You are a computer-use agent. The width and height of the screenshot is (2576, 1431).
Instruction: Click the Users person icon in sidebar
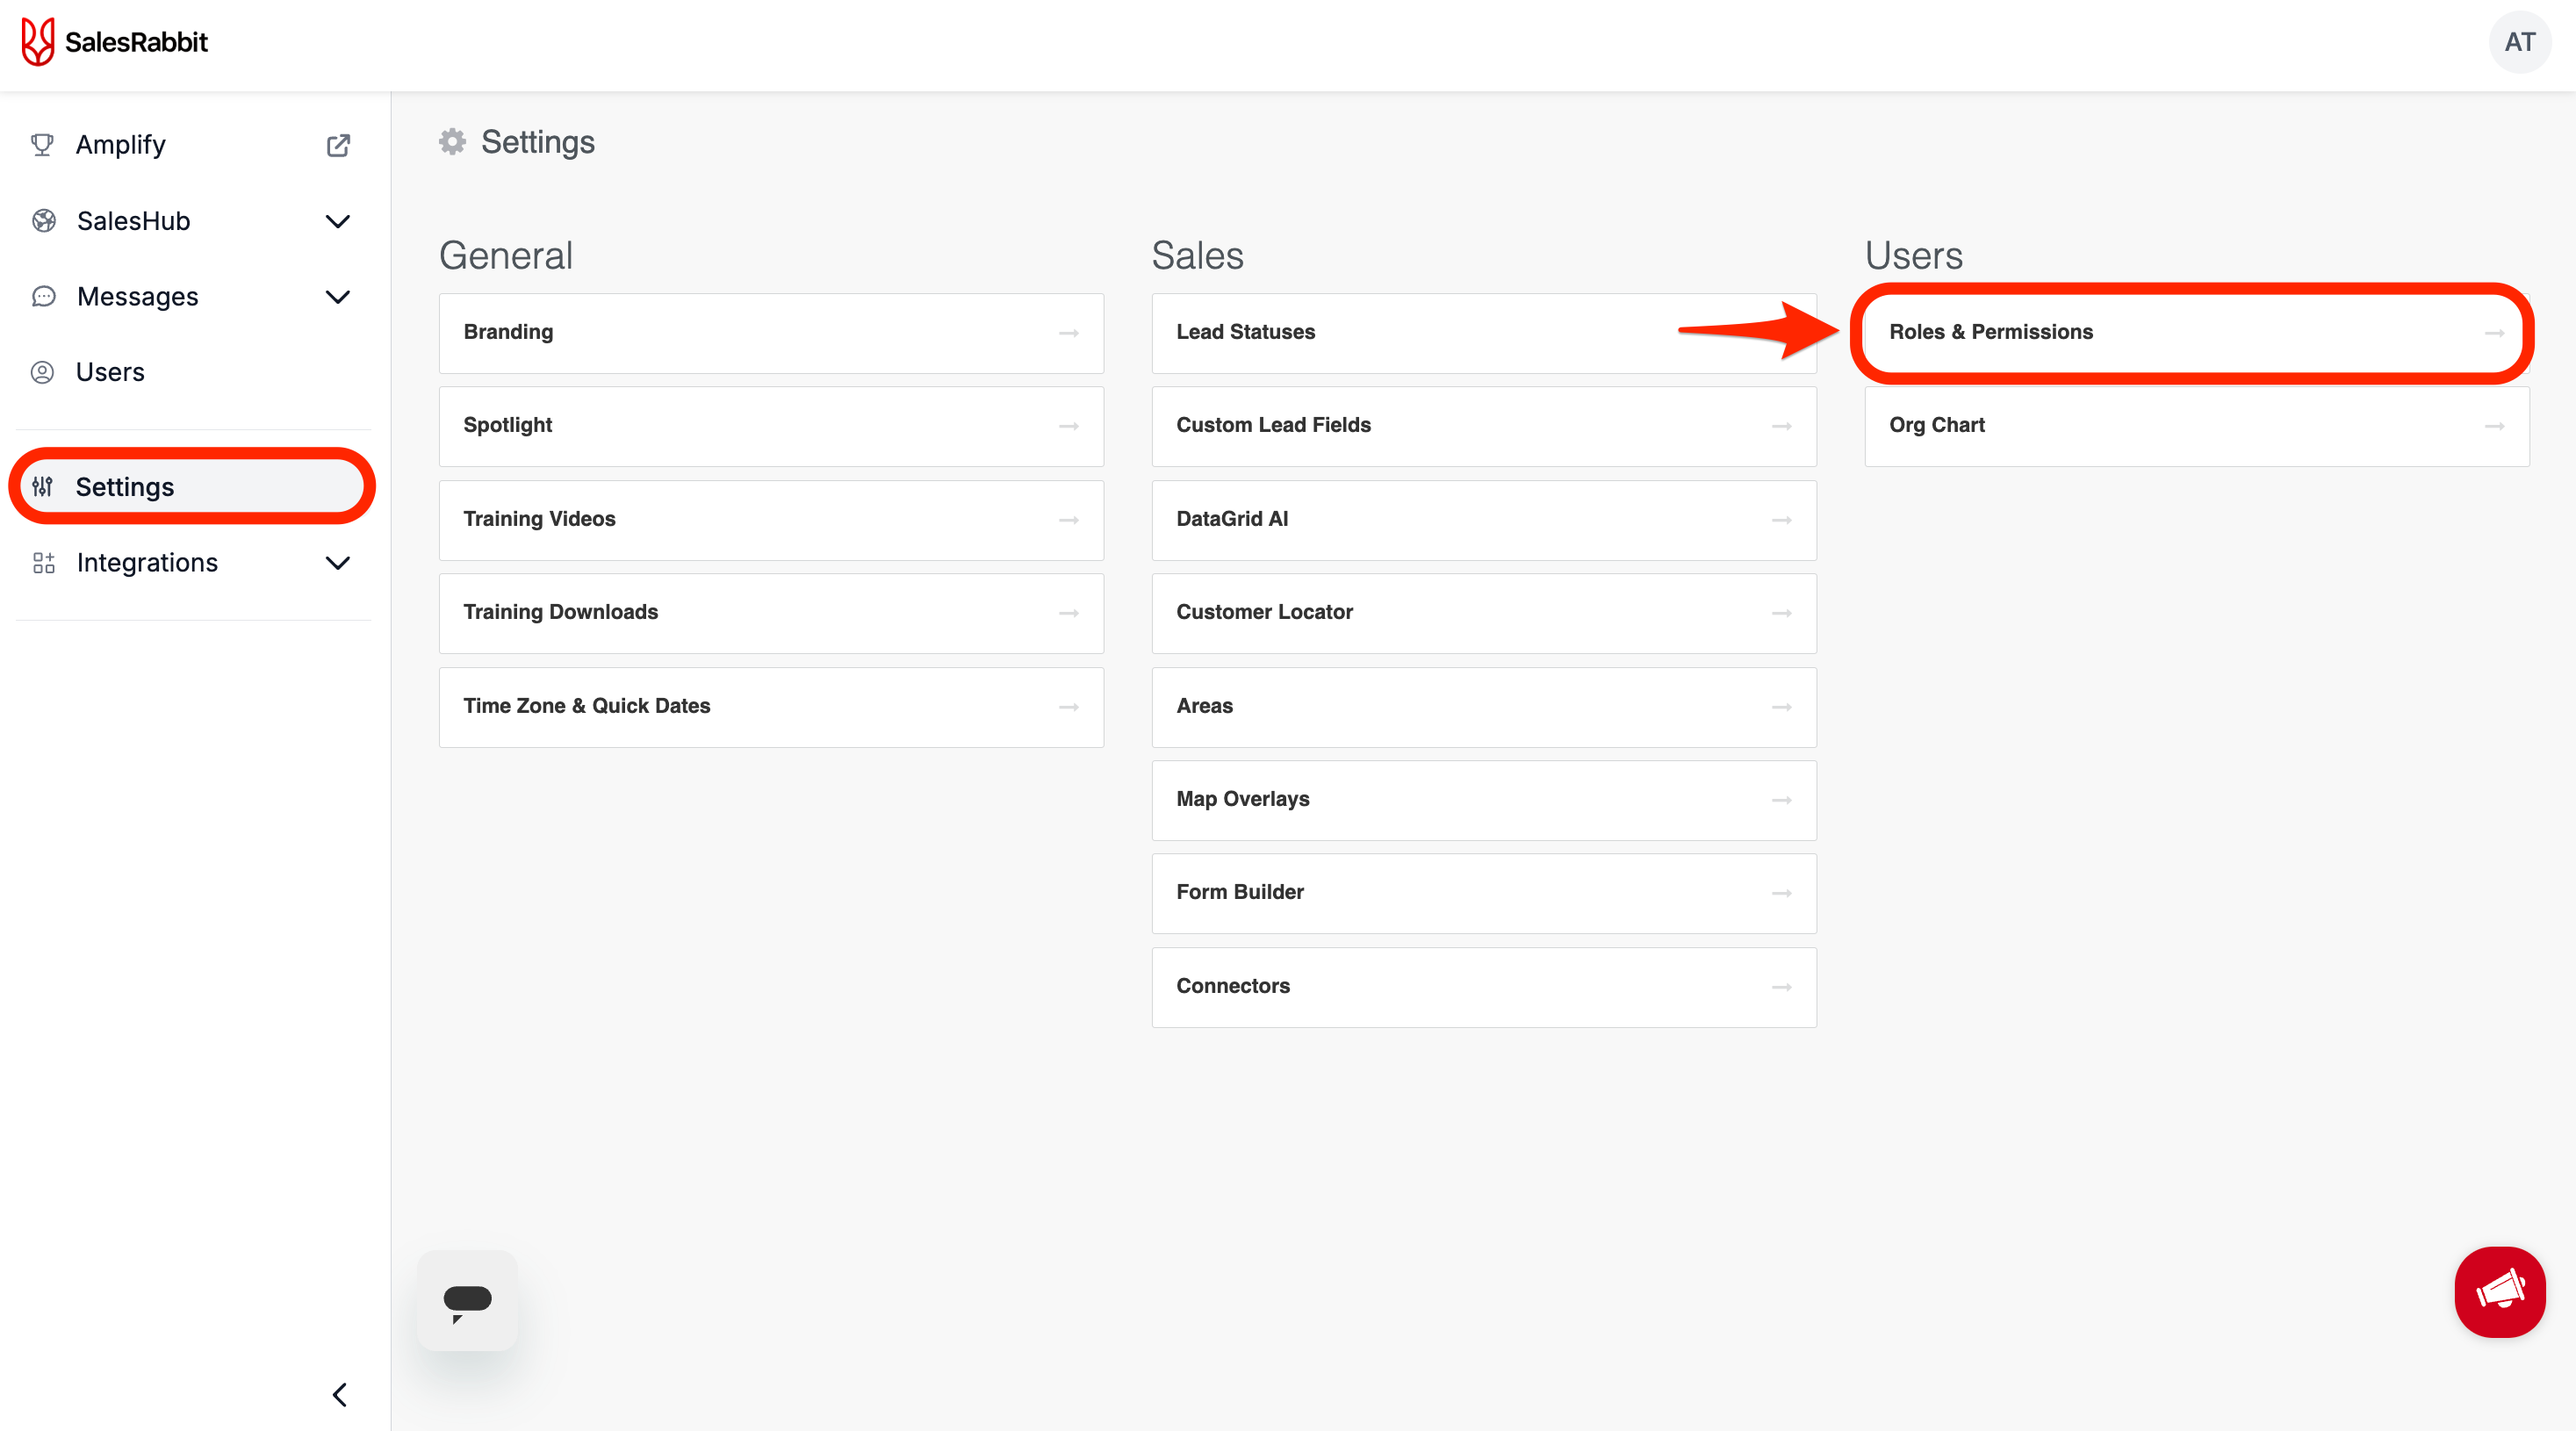42,372
